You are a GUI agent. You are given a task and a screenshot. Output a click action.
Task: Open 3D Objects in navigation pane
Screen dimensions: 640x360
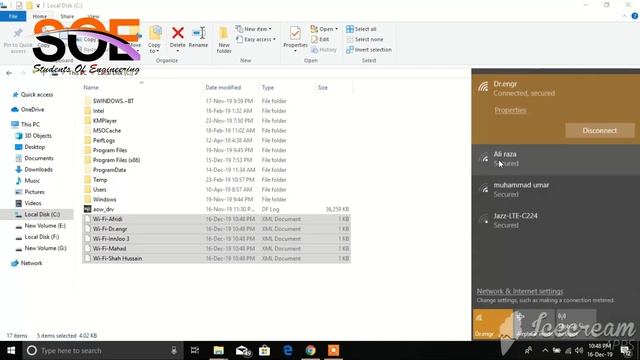pyautogui.click(x=34, y=136)
